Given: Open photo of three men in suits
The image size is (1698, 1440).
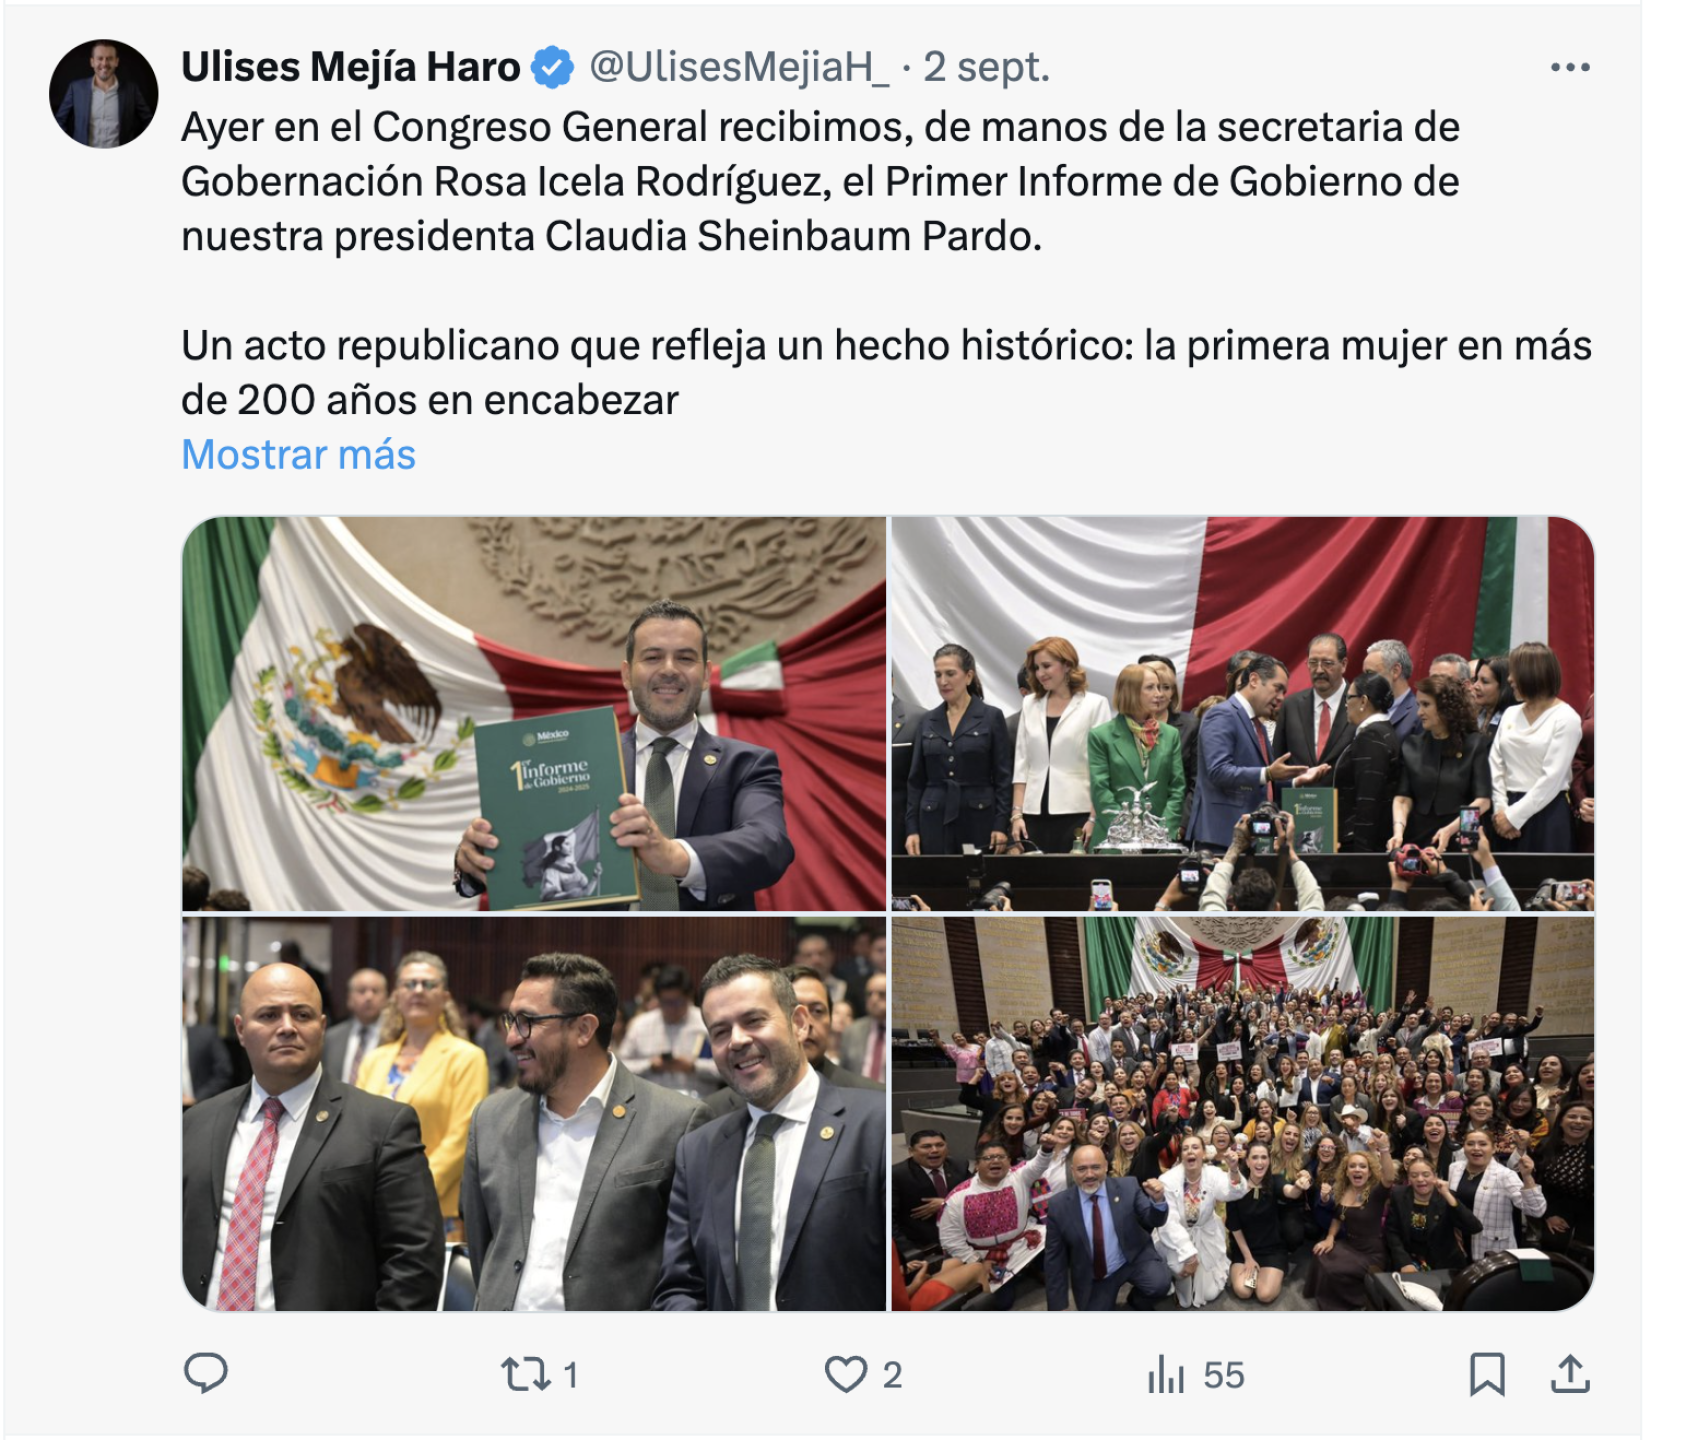Looking at the screenshot, I should pos(534,1114).
